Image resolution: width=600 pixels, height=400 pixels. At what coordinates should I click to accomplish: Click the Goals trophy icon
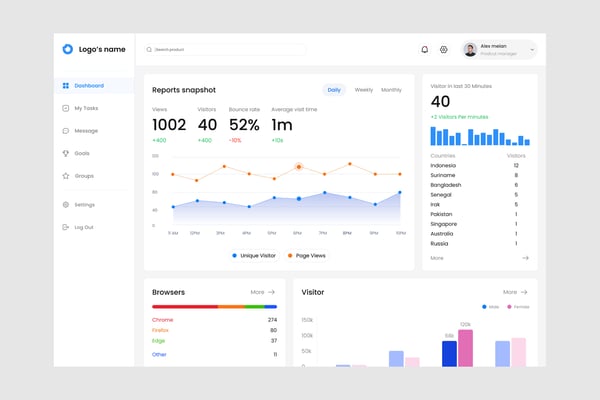pyautogui.click(x=66, y=153)
